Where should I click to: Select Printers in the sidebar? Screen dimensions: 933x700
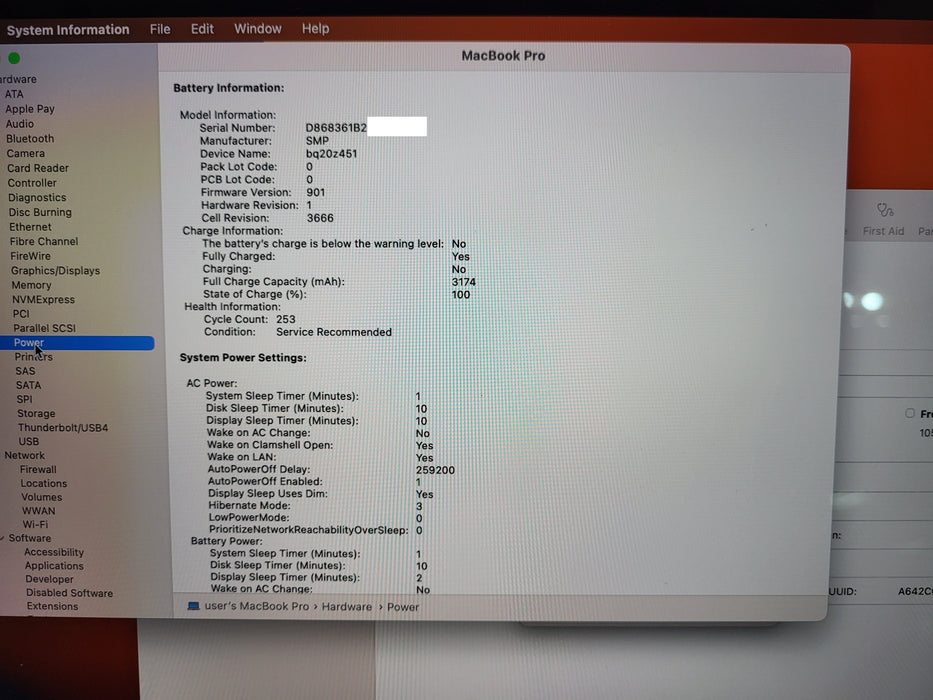coord(33,357)
